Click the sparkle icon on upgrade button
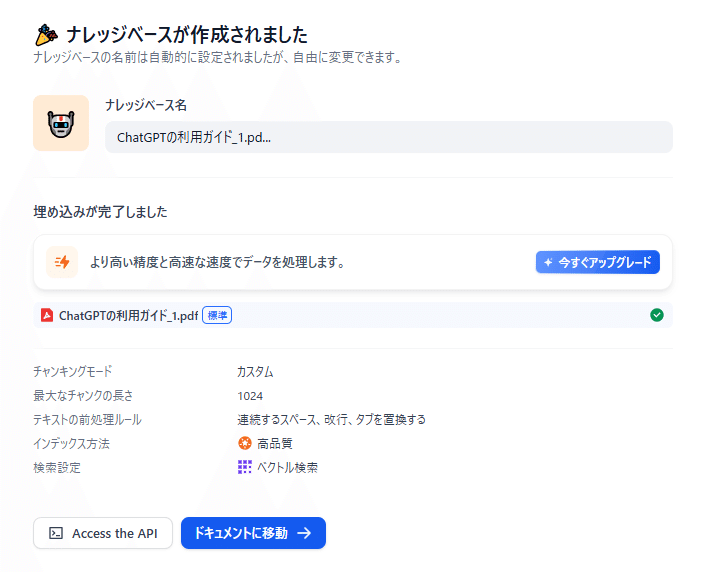The width and height of the screenshot is (703, 572). coord(548,262)
